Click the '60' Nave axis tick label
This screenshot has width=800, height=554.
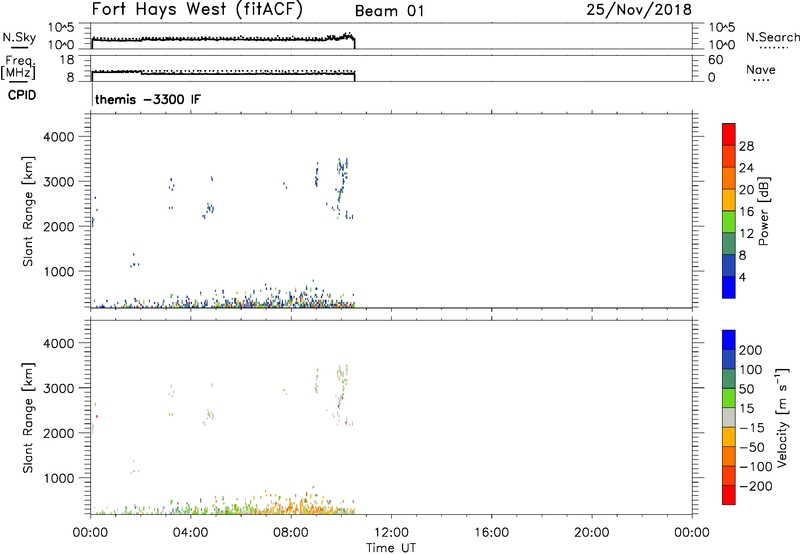pos(715,60)
